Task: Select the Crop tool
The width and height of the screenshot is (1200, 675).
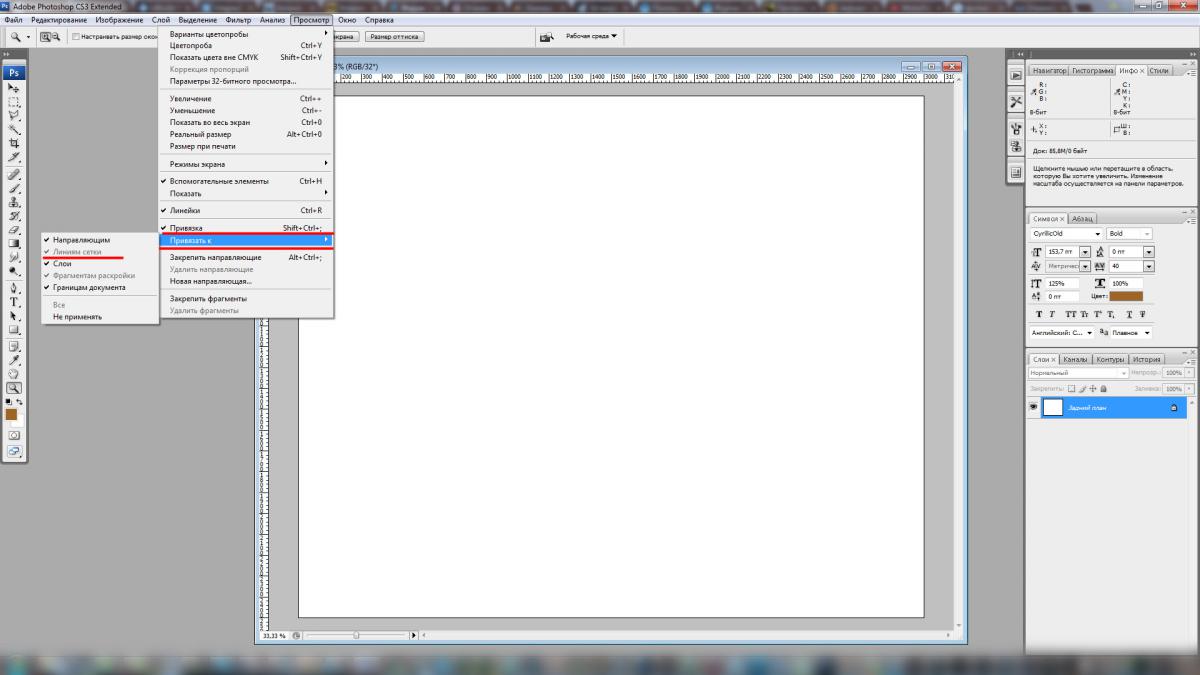Action: click(15, 142)
